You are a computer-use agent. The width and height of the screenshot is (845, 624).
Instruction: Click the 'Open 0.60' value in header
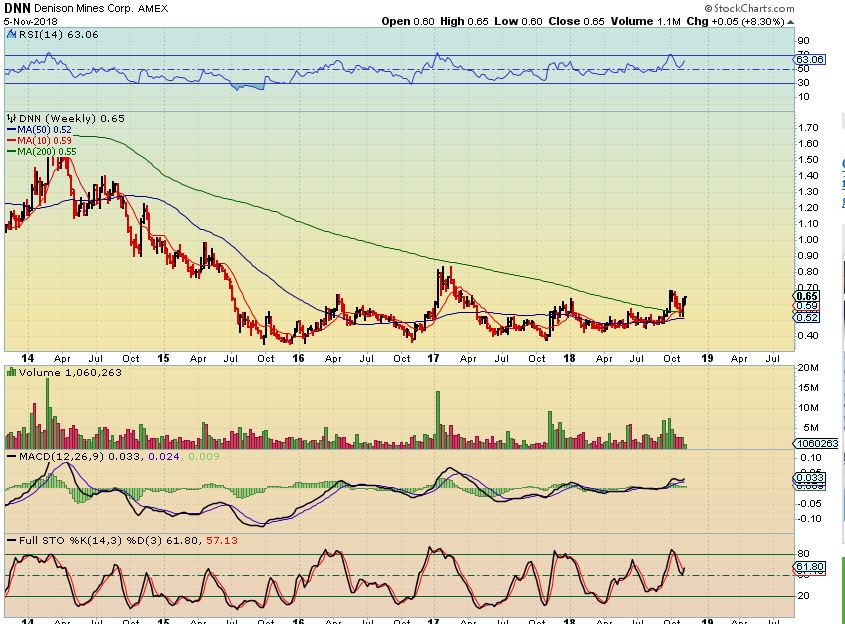click(408, 22)
